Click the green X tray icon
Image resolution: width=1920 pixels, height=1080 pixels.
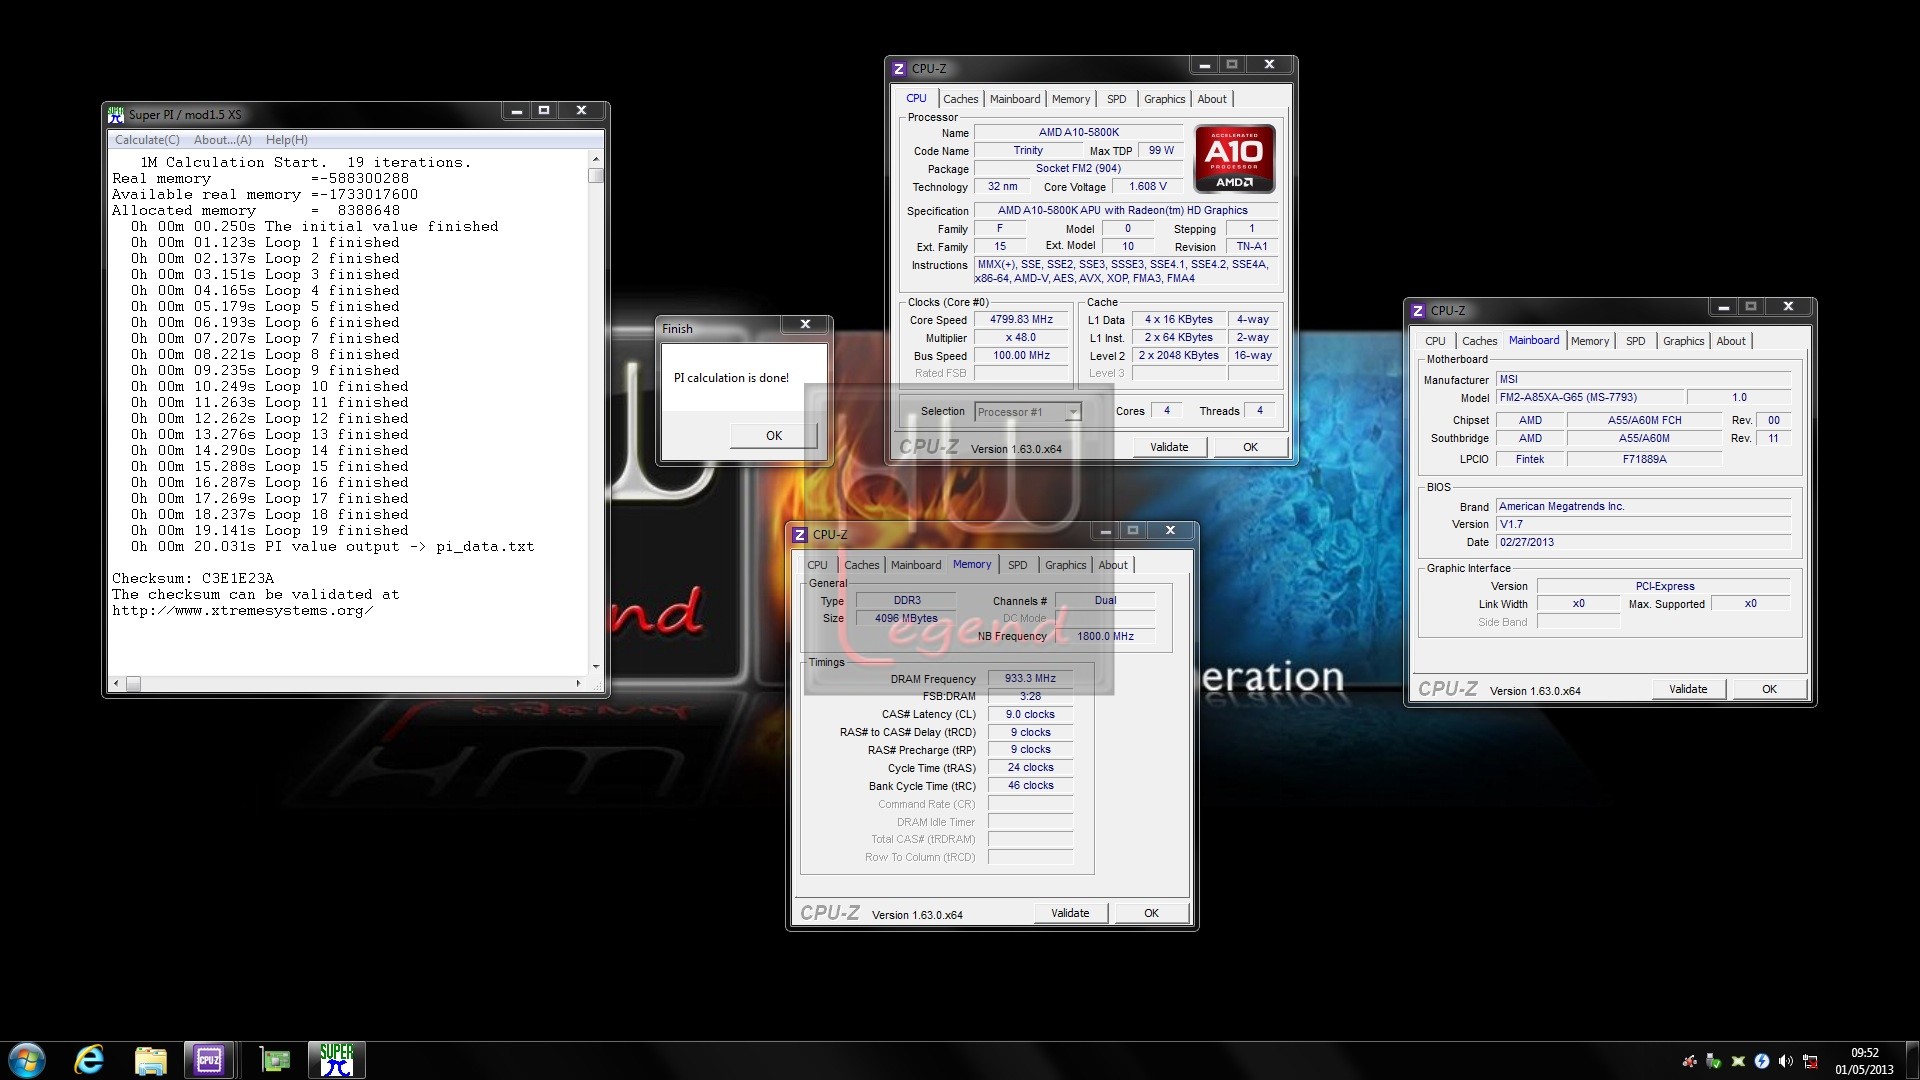coord(1738,1061)
